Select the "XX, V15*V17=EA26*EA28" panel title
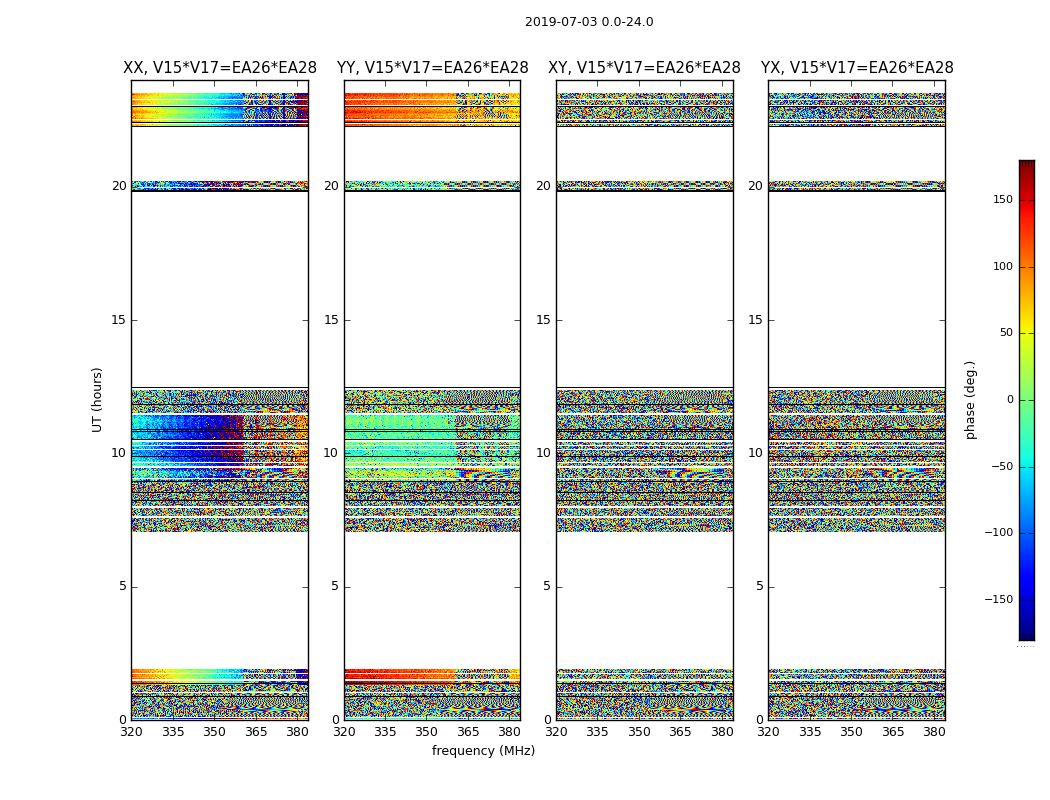 click(x=220, y=68)
